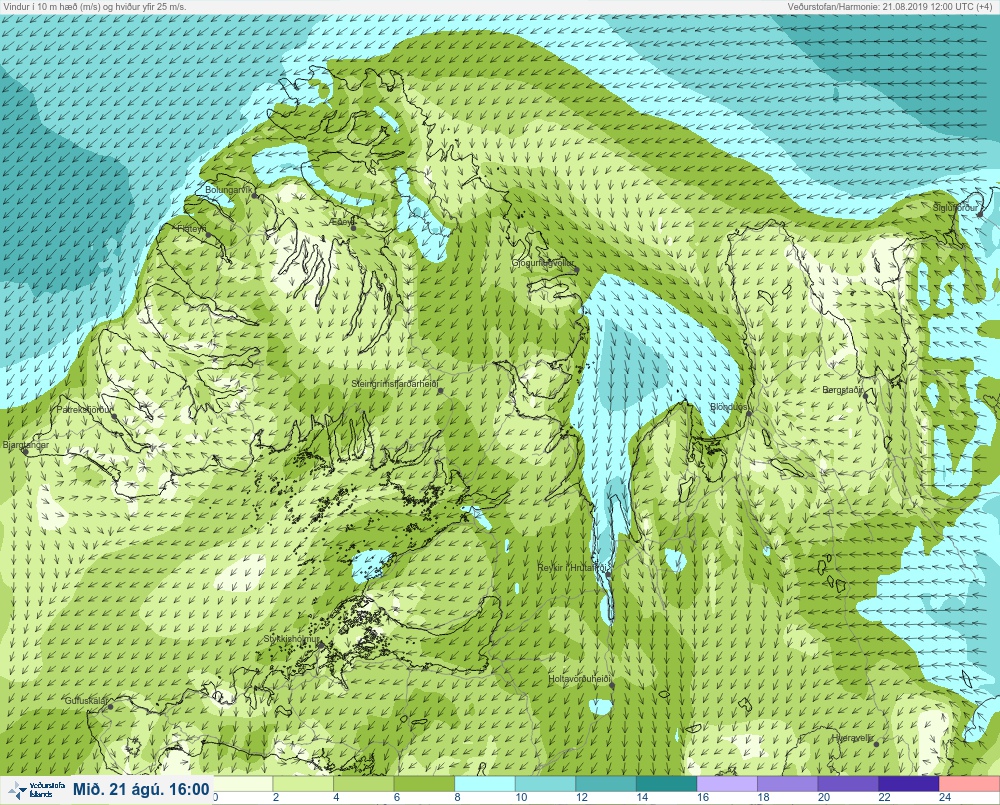Image resolution: width=1000 pixels, height=805 pixels.
Task: Click the 22–24 m/s dark indigo legend swatch
Action: click(x=909, y=783)
